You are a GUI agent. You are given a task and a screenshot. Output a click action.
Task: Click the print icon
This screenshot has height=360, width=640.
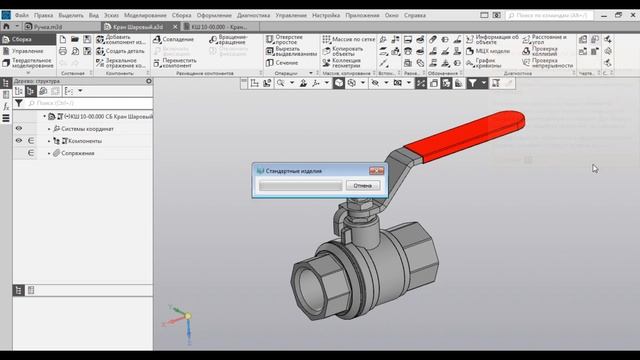62,51
